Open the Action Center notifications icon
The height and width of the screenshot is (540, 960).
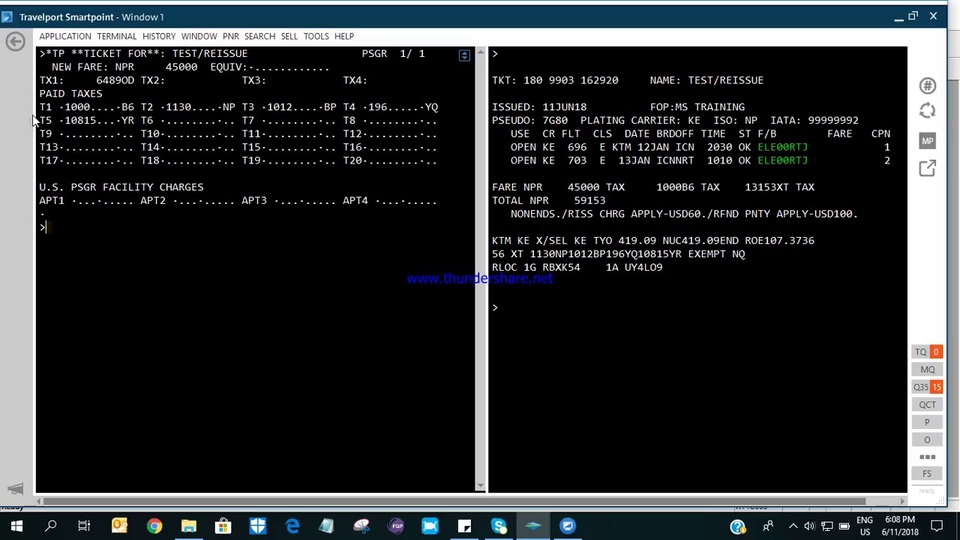[937, 526]
